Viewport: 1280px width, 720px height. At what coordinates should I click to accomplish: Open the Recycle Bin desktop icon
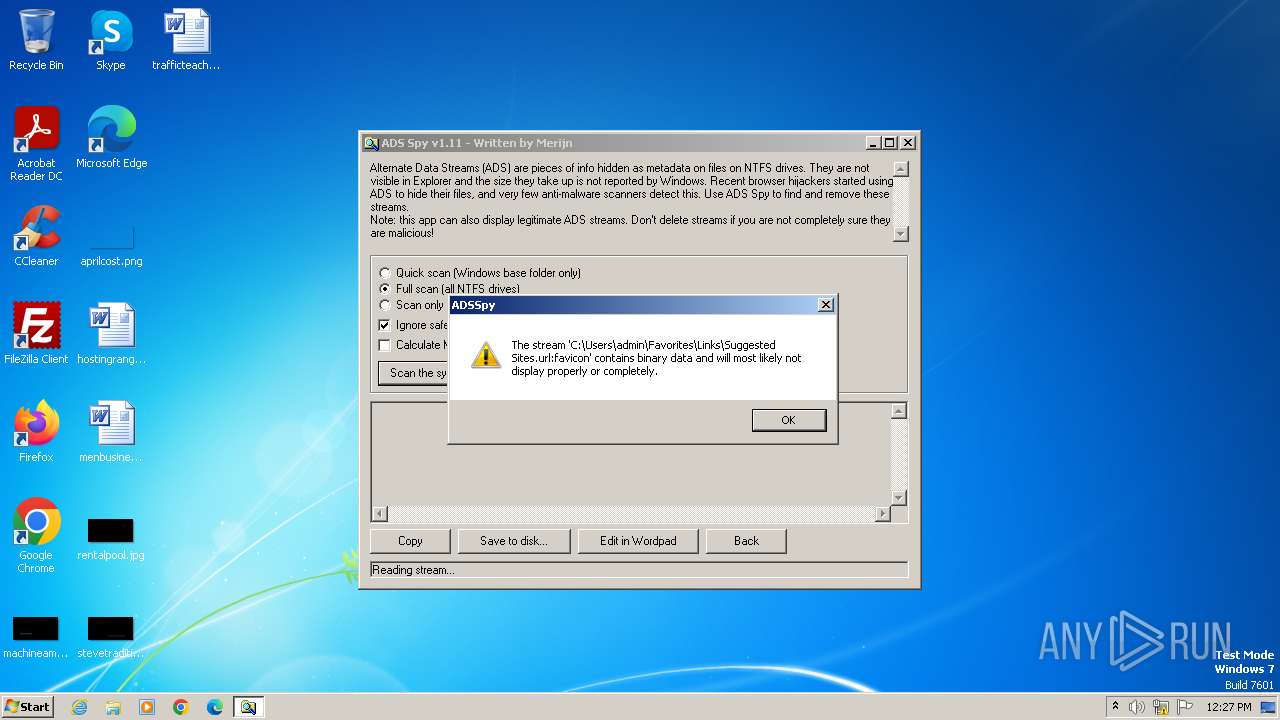36,40
